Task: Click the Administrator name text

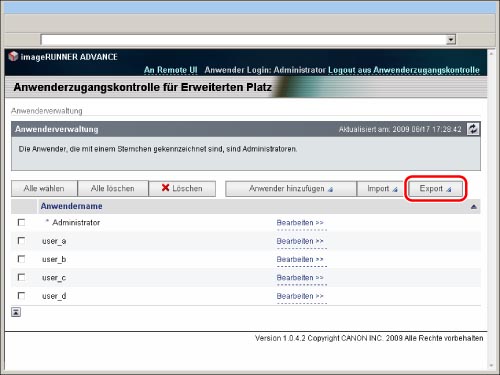Action: pos(76,222)
